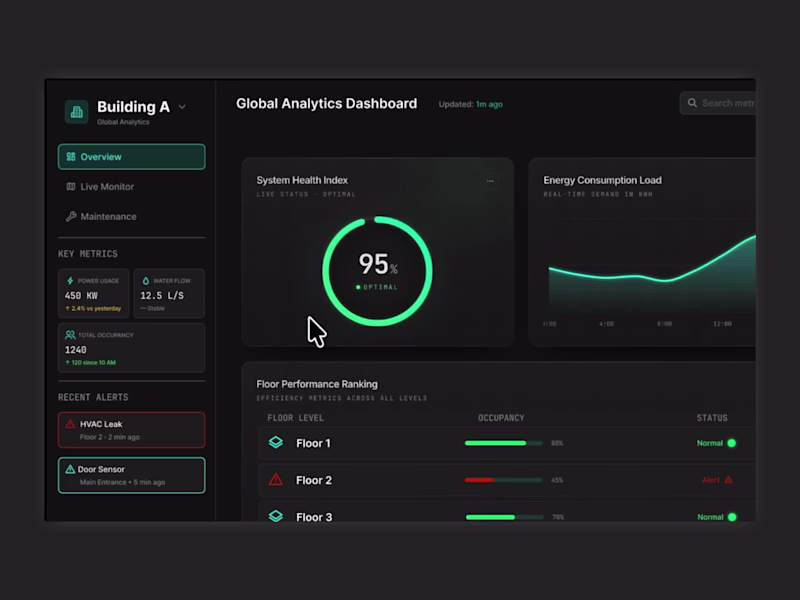800x600 pixels.
Task: Select the Floor 3 row label
Action: pyautogui.click(x=314, y=517)
